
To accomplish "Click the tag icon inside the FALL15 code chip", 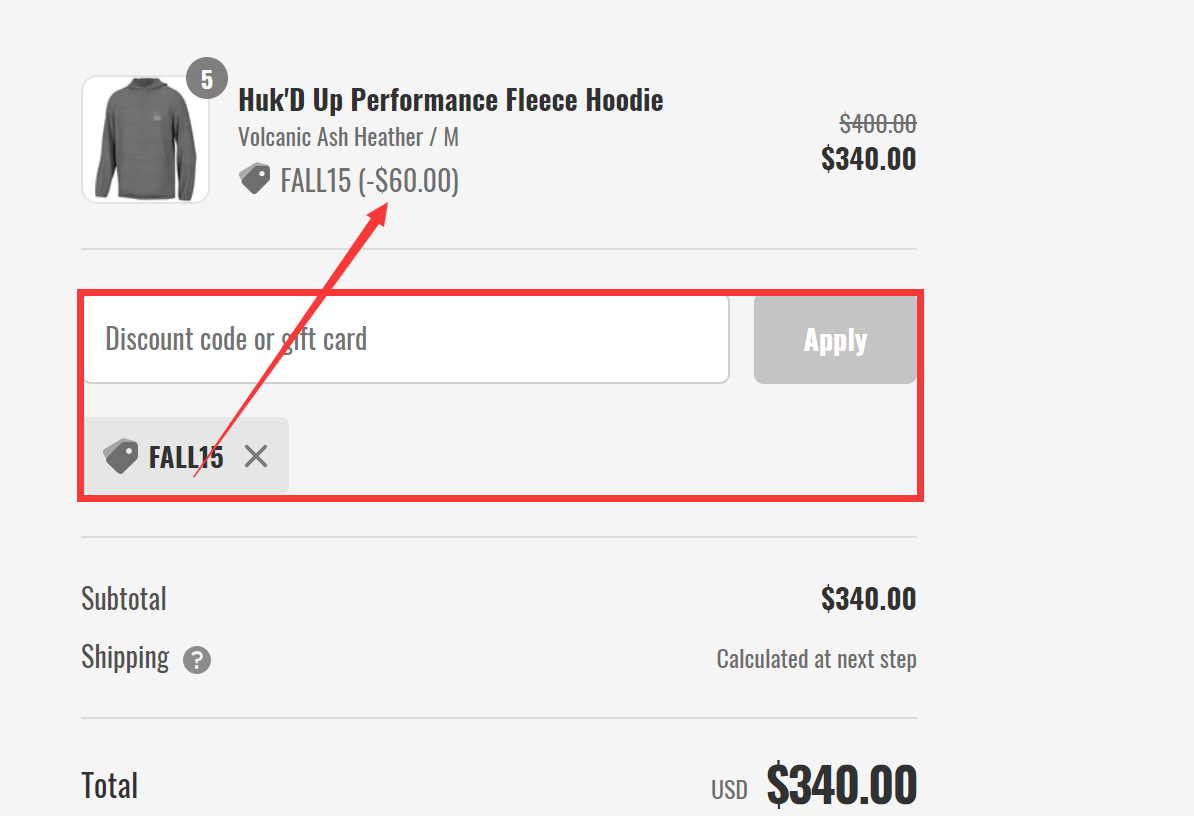I will click(121, 456).
